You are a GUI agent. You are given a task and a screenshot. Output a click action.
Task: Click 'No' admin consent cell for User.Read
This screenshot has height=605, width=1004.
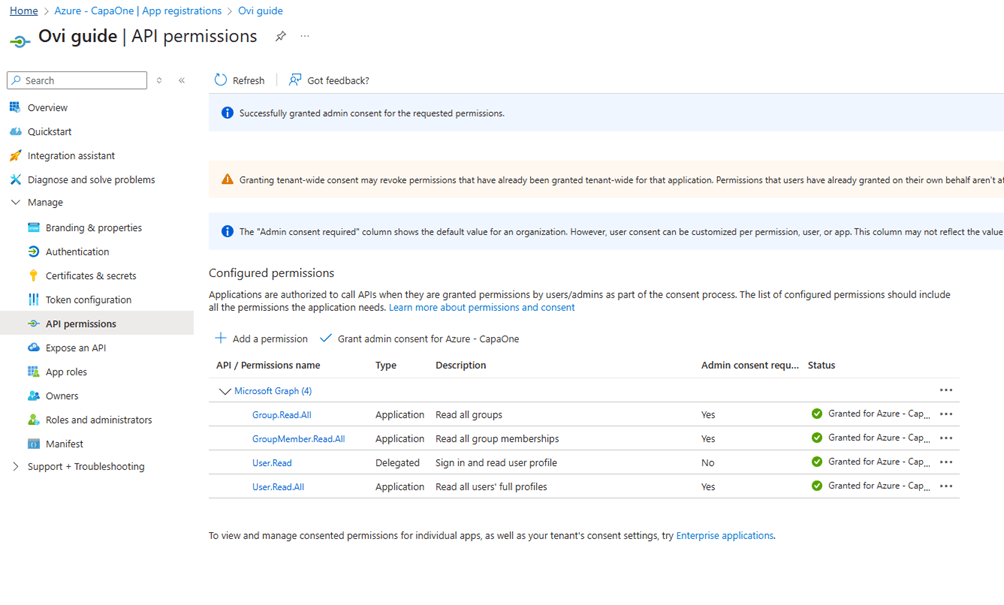click(x=708, y=463)
